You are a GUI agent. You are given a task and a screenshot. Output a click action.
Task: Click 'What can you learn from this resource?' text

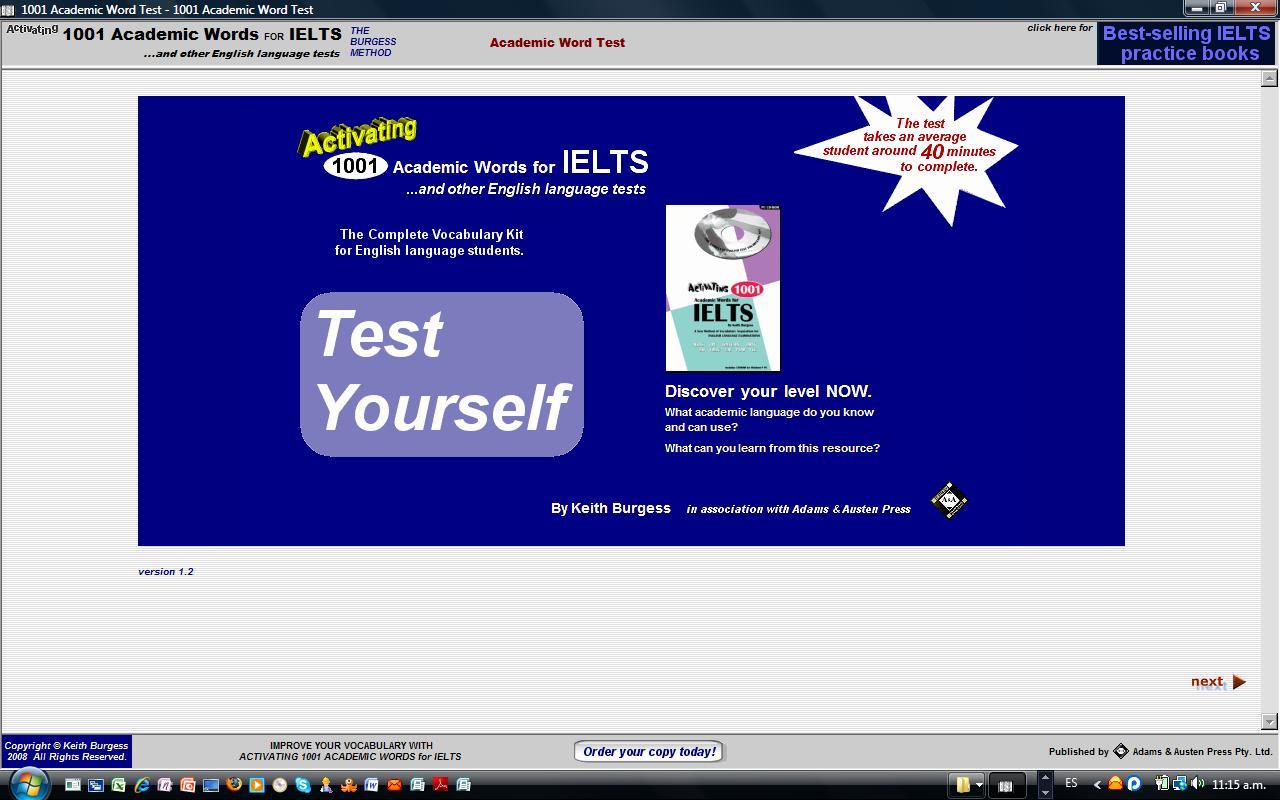pyautogui.click(x=772, y=448)
